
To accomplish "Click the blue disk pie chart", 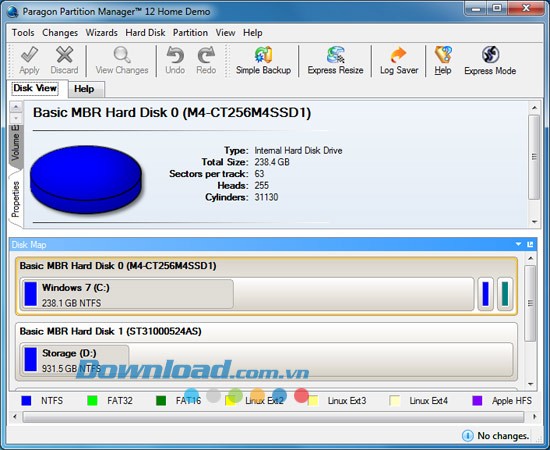I will [x=86, y=179].
